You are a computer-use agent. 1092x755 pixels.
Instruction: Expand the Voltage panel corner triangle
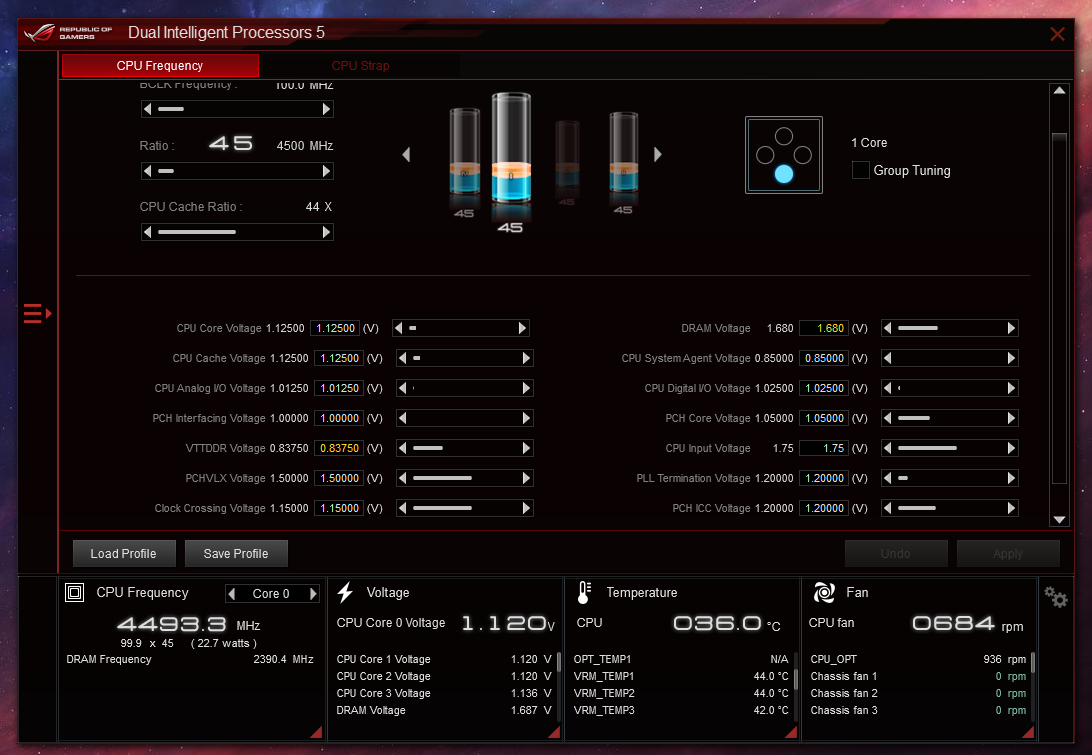pyautogui.click(x=554, y=731)
